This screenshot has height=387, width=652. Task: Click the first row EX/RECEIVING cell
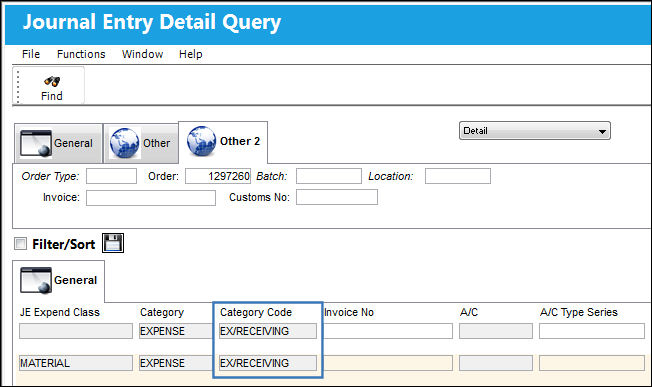[268, 331]
